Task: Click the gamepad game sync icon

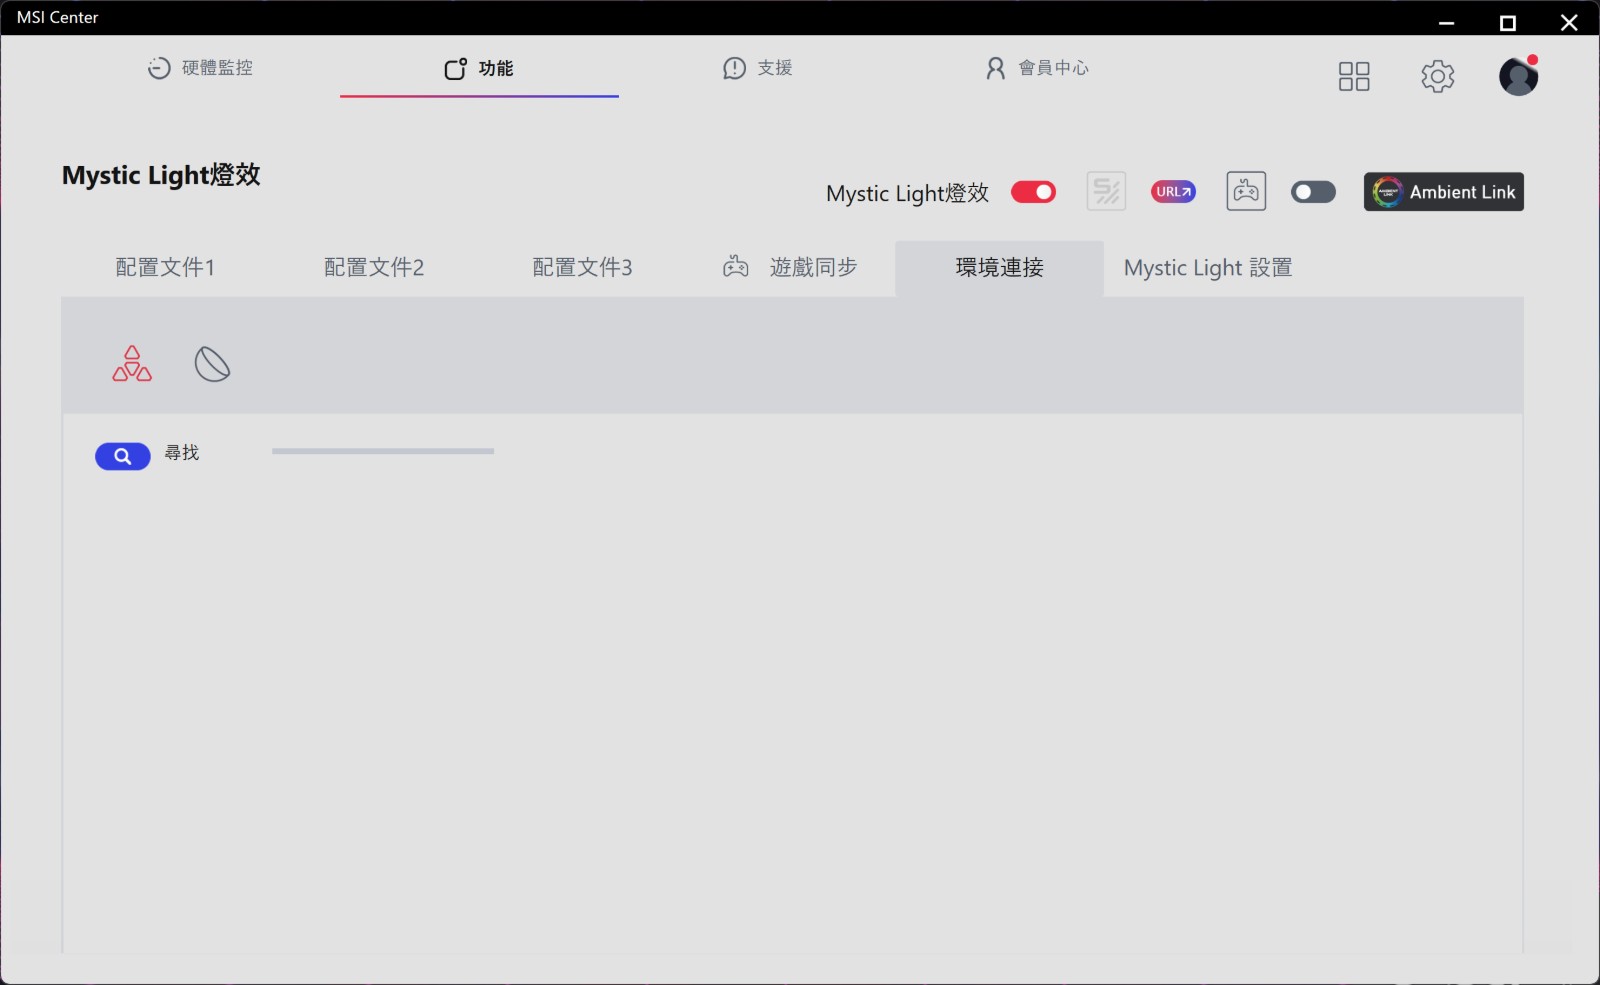Action: pyautogui.click(x=1246, y=191)
